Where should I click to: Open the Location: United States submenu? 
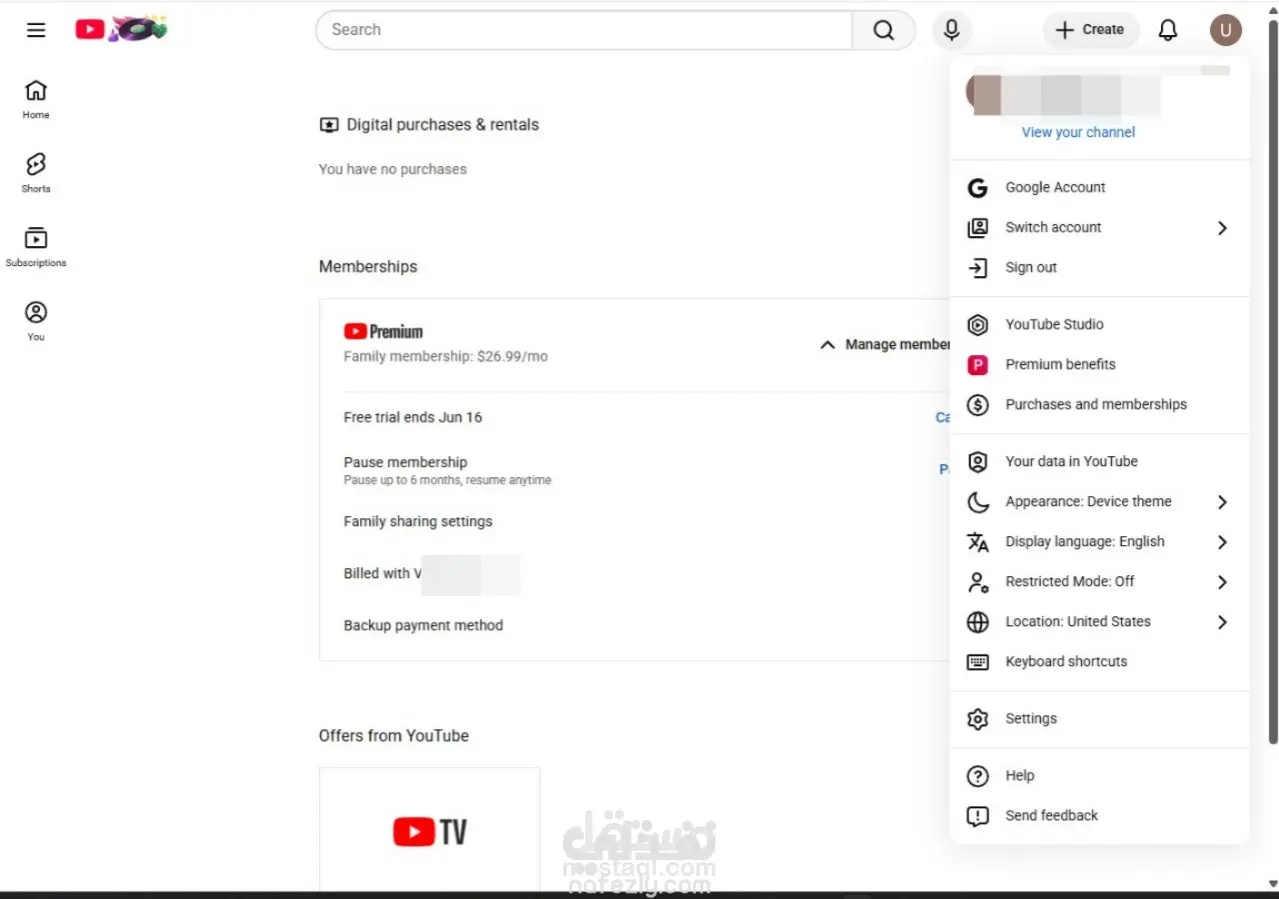pos(1100,622)
